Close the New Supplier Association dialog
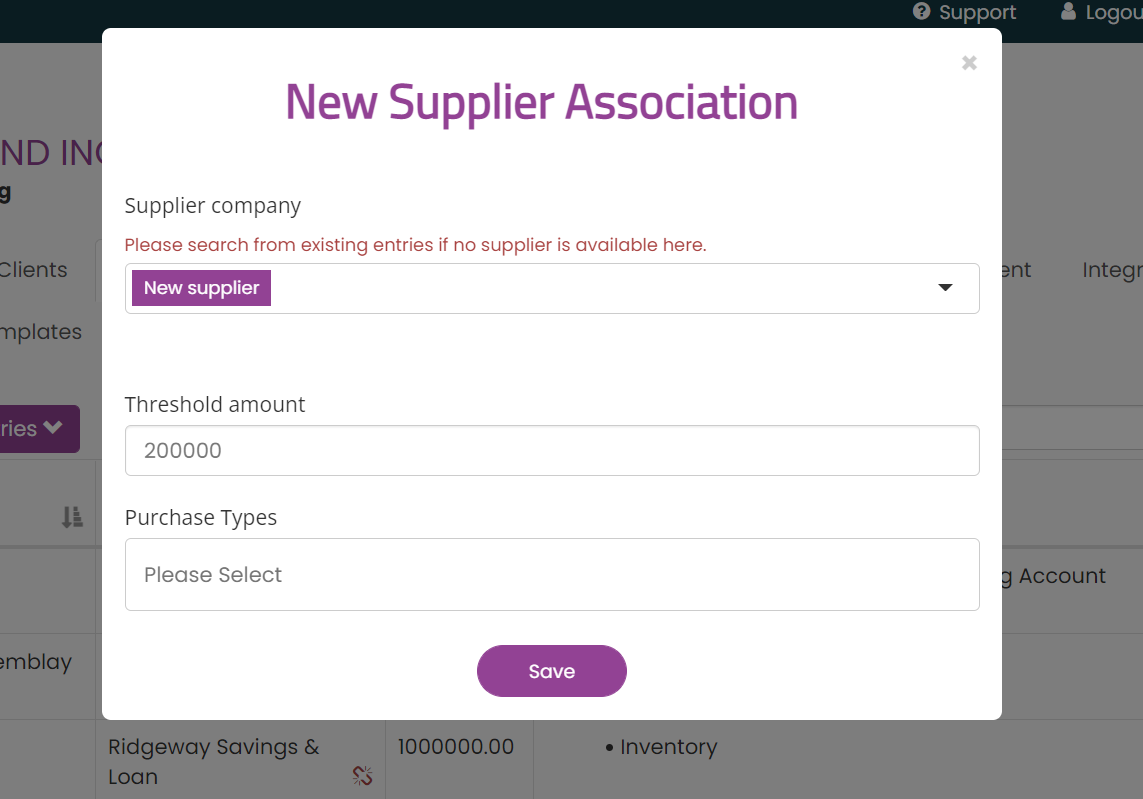Screen dimensions: 1143x799 click(x=969, y=63)
